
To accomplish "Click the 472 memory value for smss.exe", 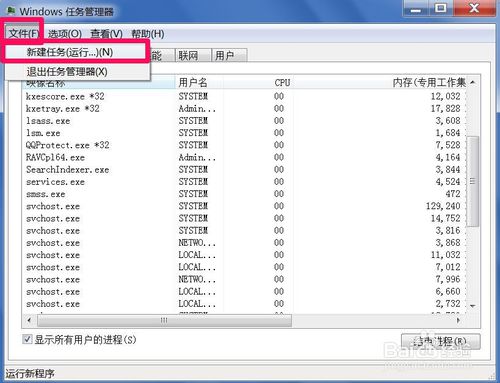I will click(x=453, y=194).
